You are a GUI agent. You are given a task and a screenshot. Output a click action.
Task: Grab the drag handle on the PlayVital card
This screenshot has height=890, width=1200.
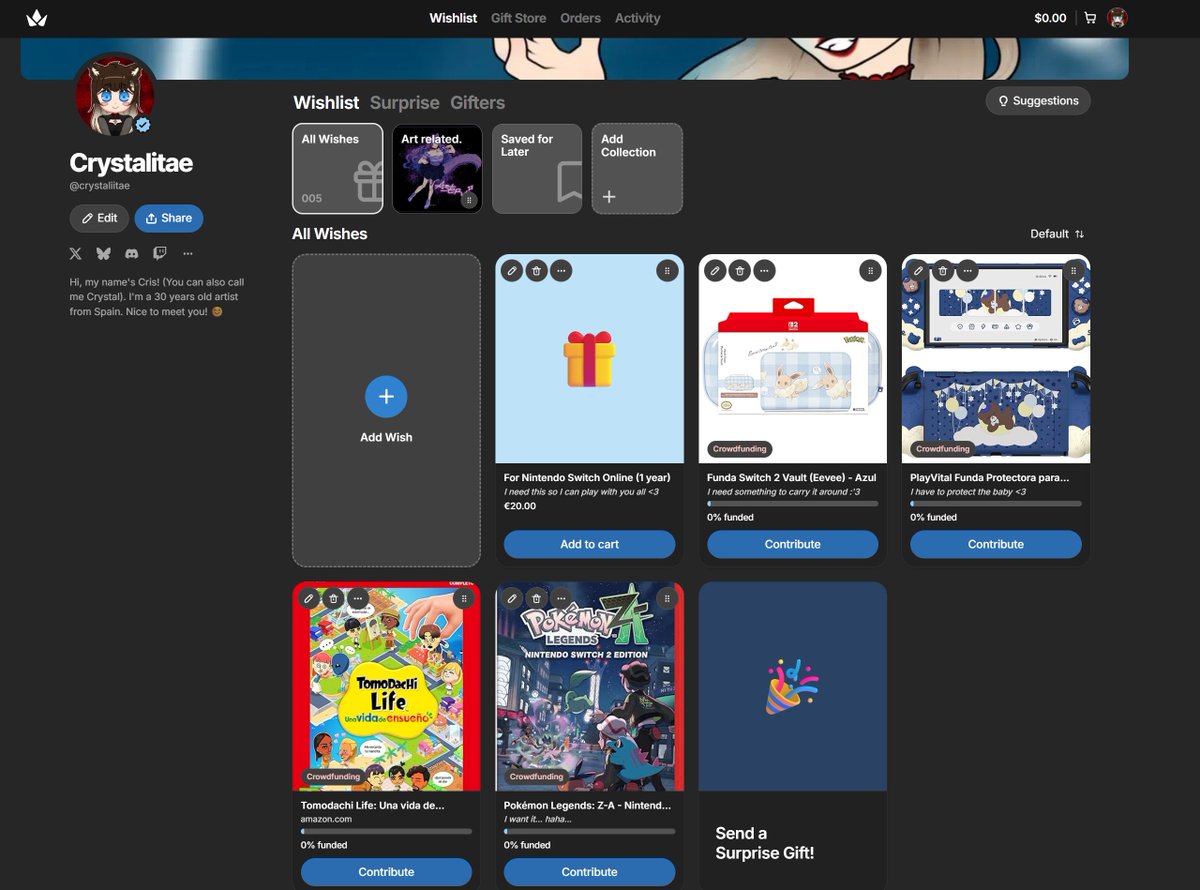tap(1073, 270)
